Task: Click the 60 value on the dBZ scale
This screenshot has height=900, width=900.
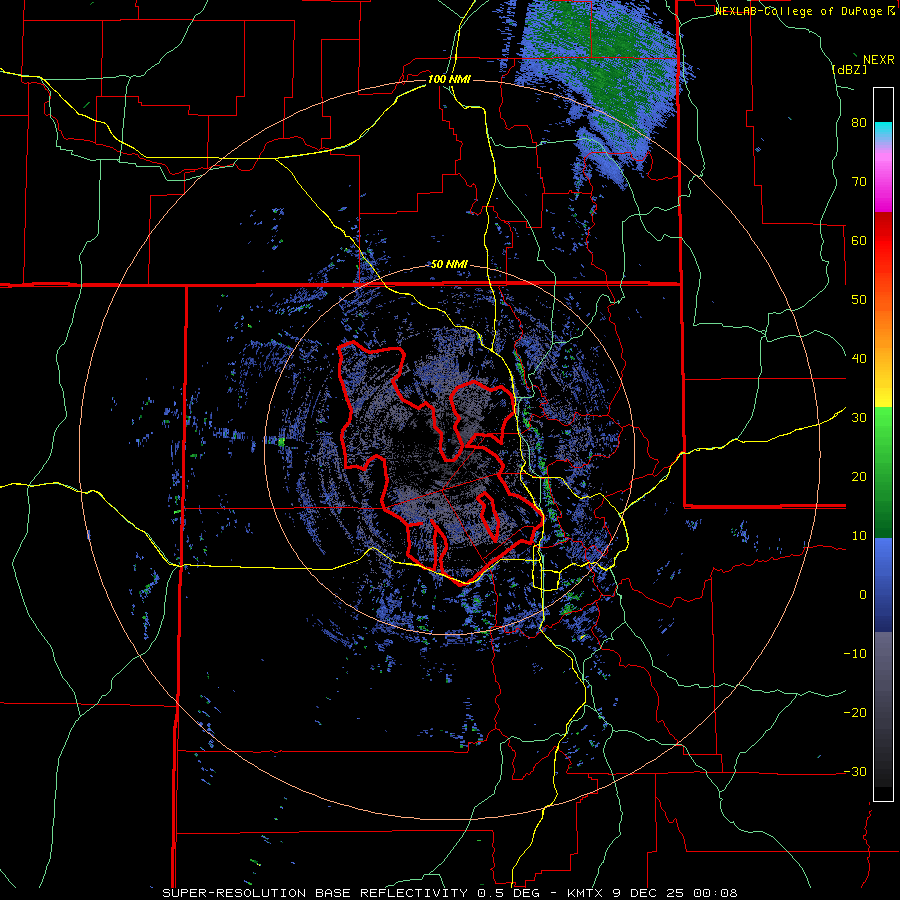Action: pos(859,240)
